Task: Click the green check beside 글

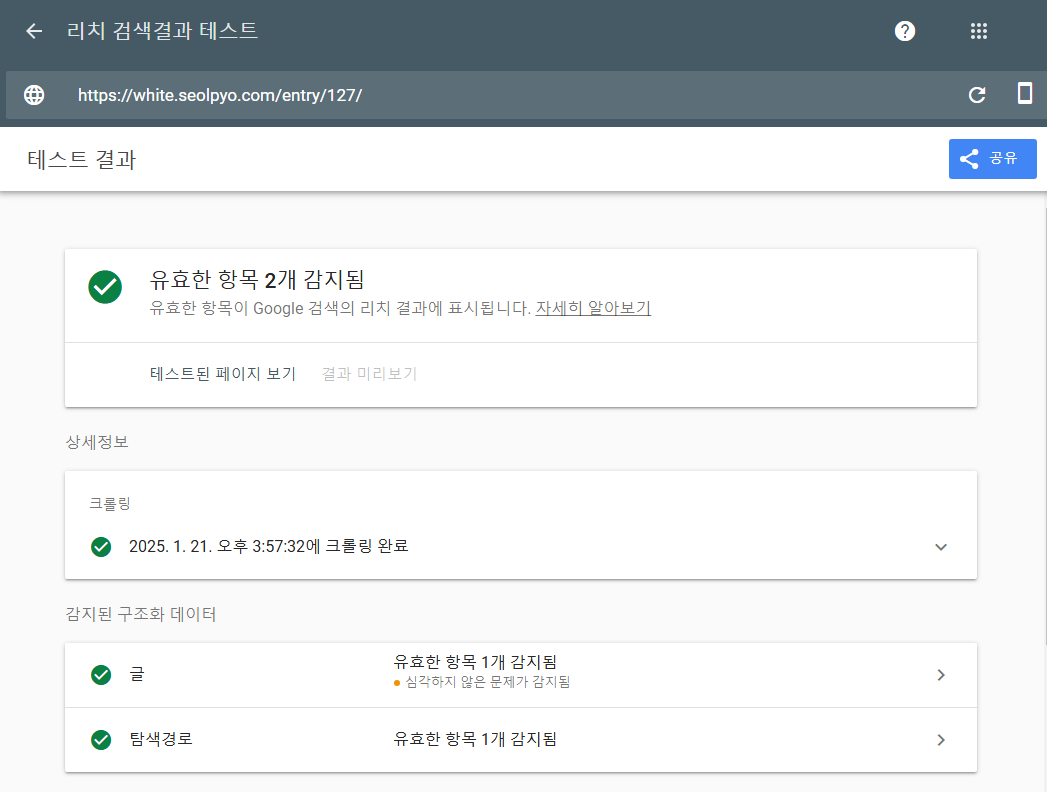Action: 101,674
